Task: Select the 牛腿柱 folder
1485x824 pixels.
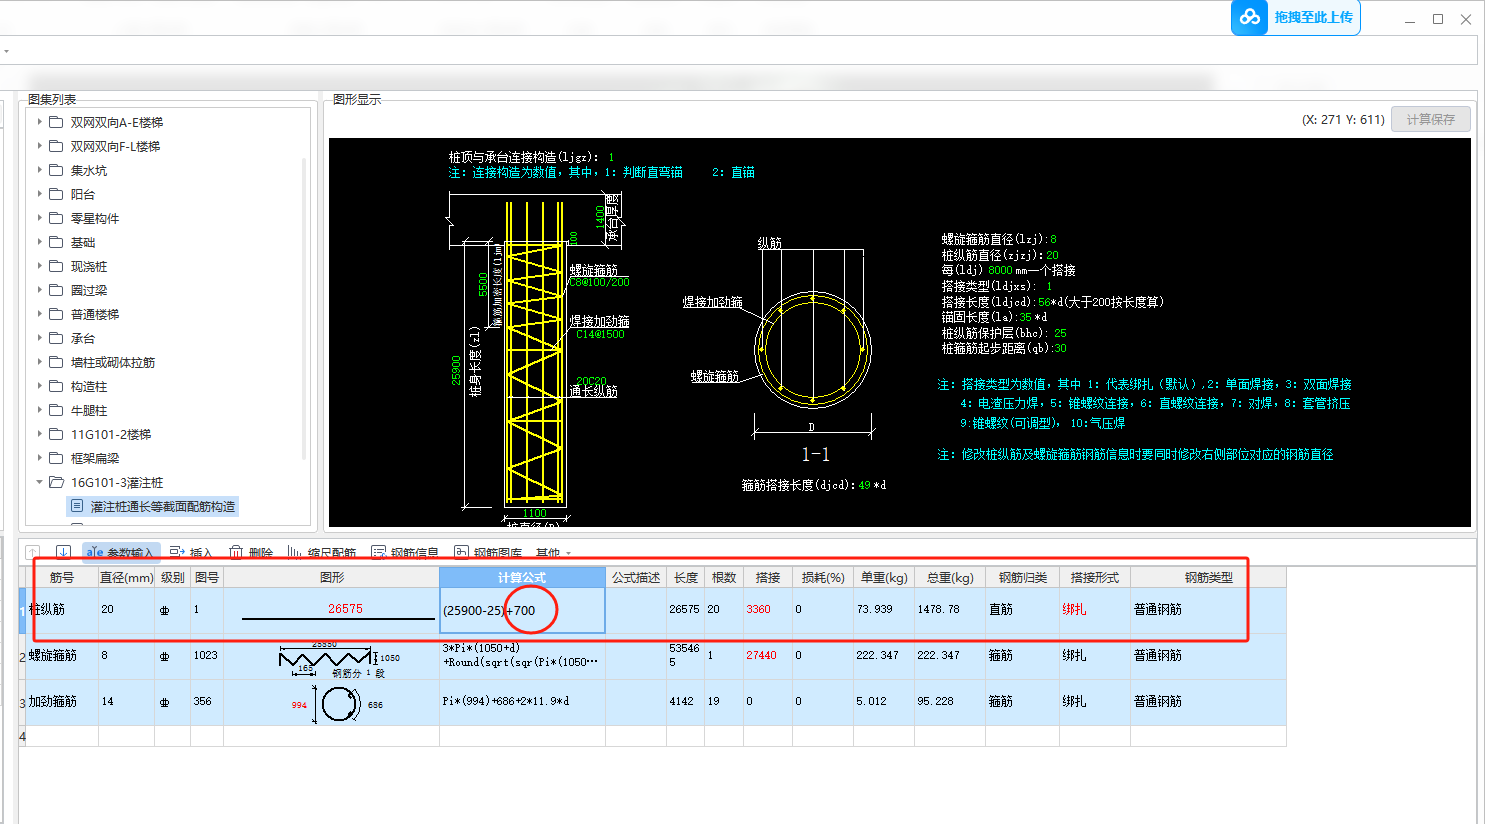Action: [88, 410]
